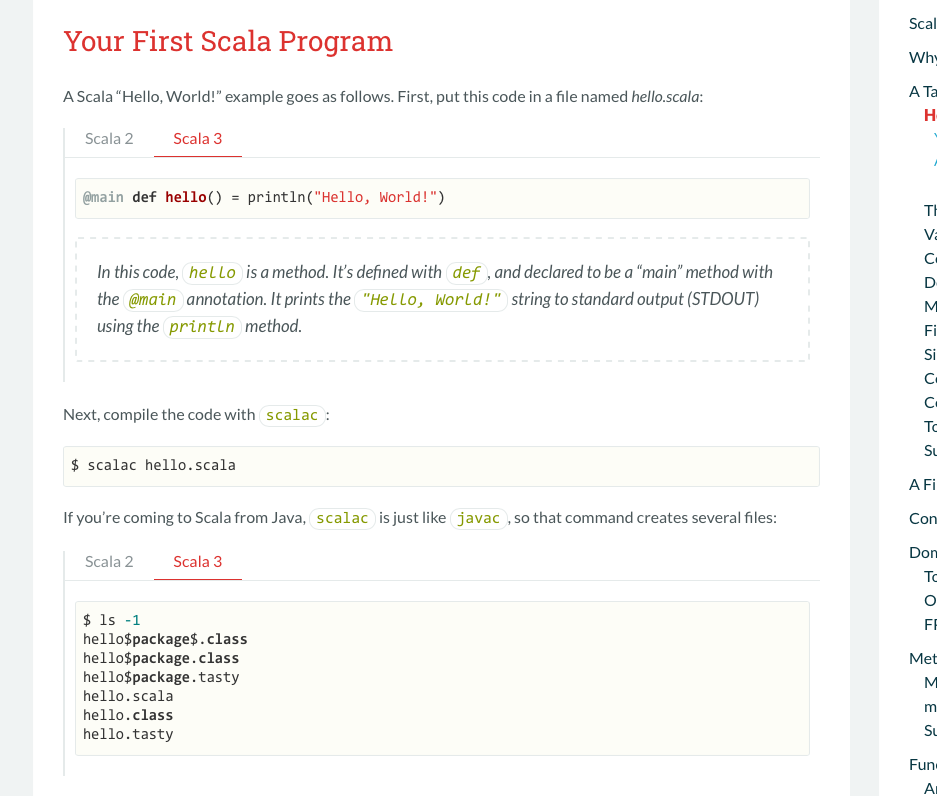Click the 'Your First Scala Program' heading
937x796 pixels.
tap(228, 41)
